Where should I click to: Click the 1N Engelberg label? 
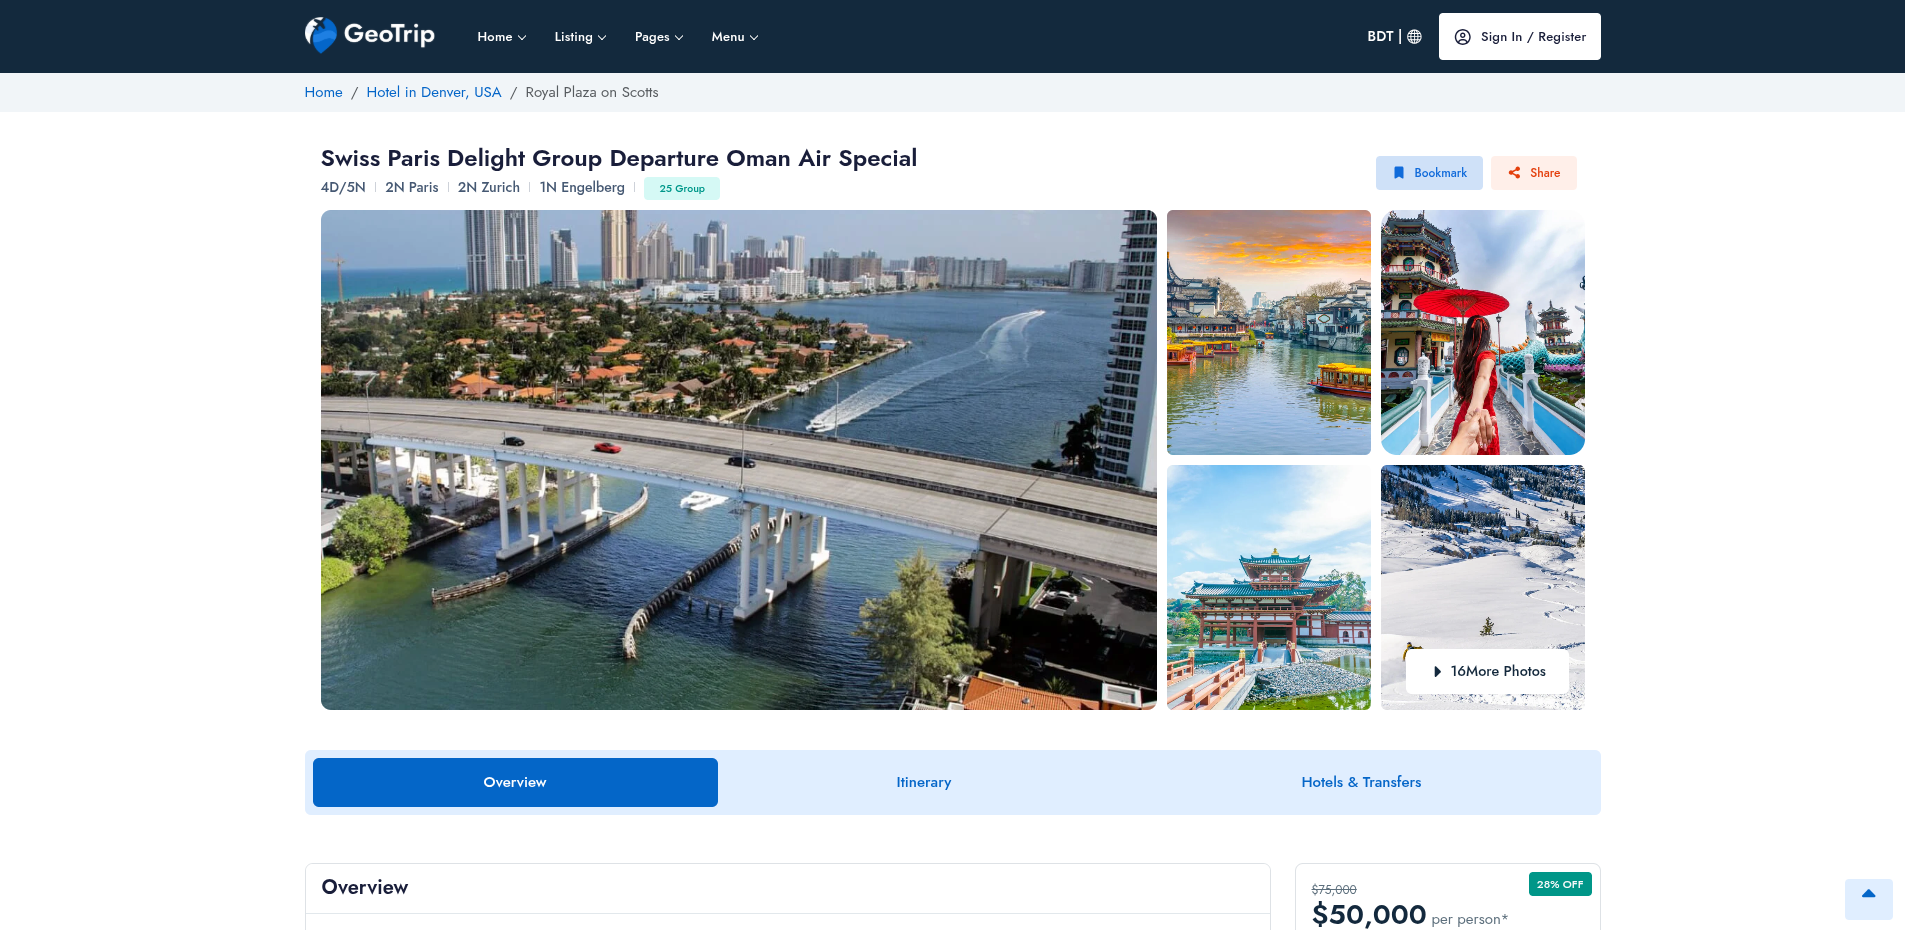(x=582, y=187)
